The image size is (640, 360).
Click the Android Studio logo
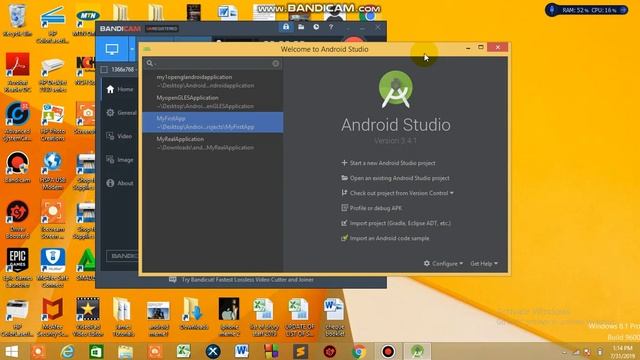tap(396, 89)
